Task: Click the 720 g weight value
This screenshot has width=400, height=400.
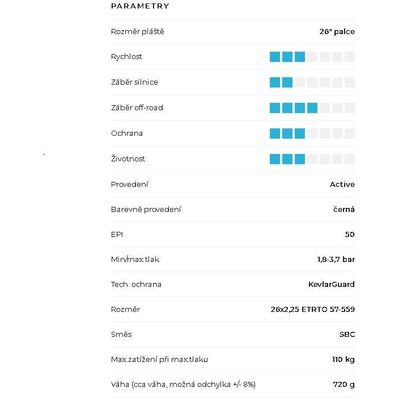Action: coord(344,384)
